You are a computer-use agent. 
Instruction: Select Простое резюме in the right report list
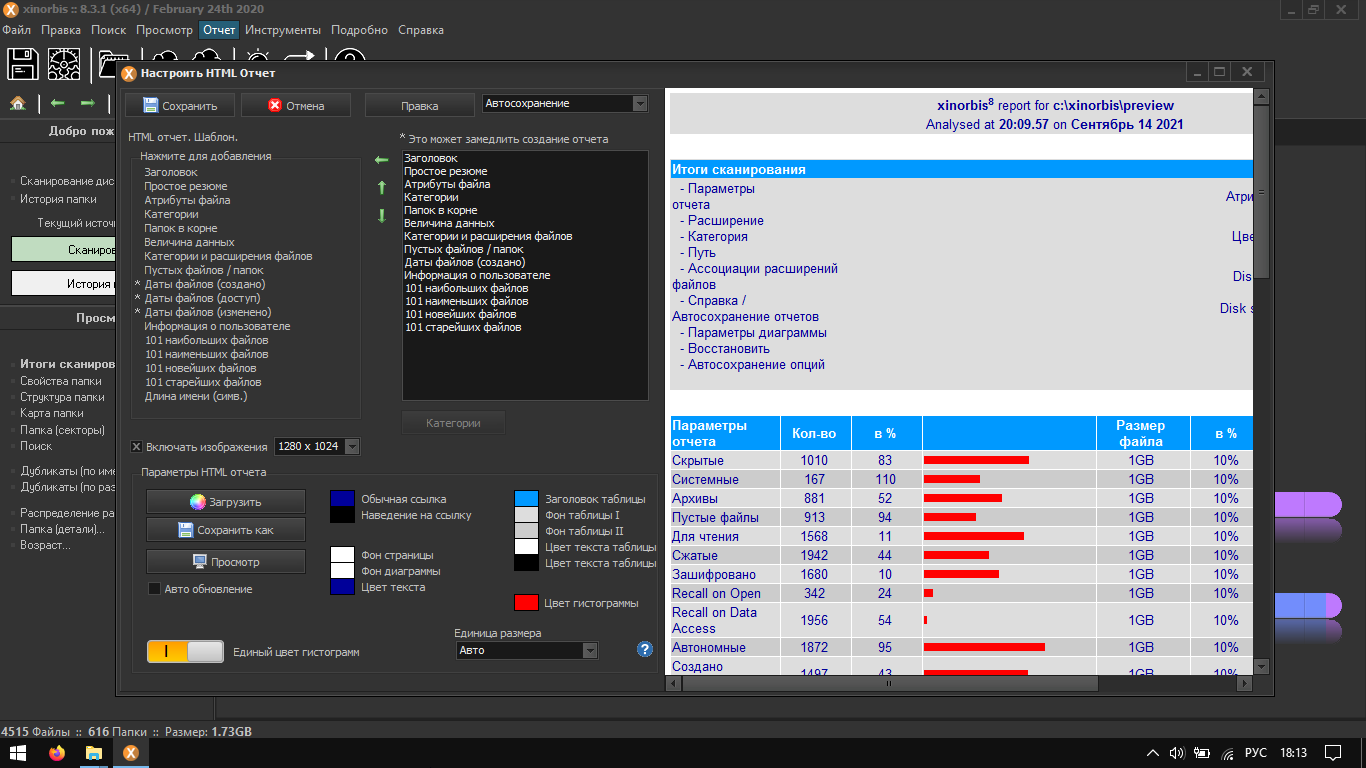point(445,171)
